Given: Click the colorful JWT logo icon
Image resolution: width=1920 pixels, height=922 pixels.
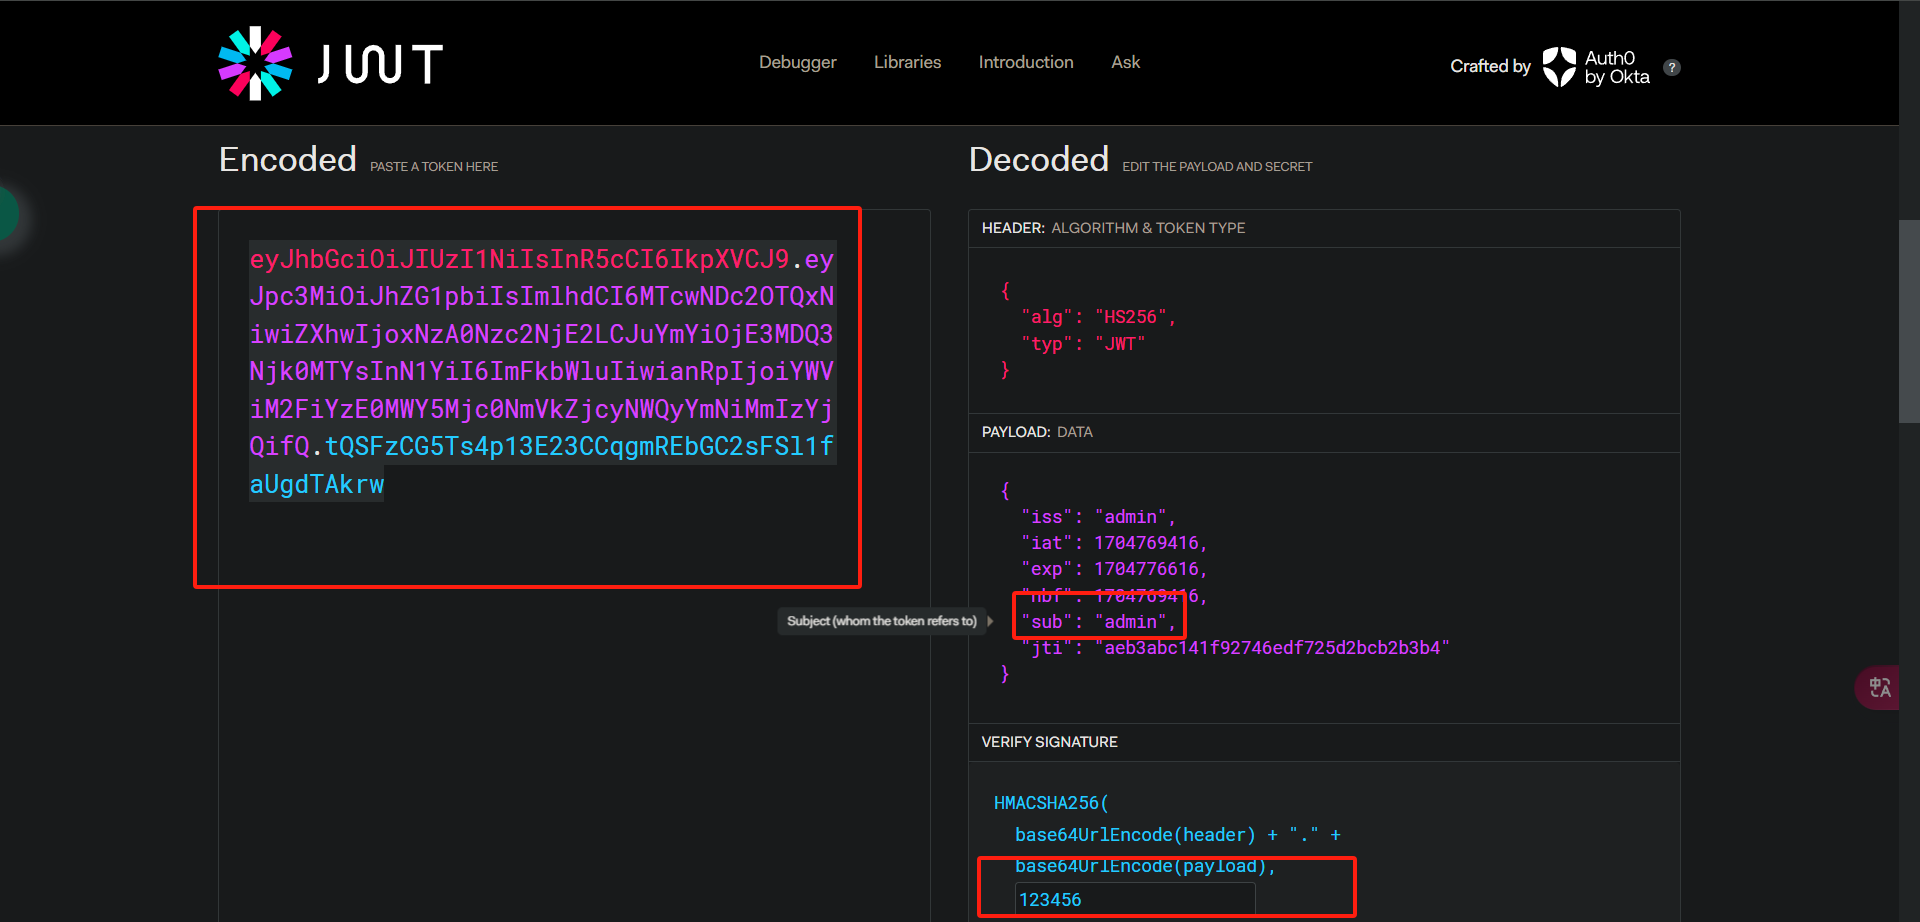Looking at the screenshot, I should click(255, 63).
